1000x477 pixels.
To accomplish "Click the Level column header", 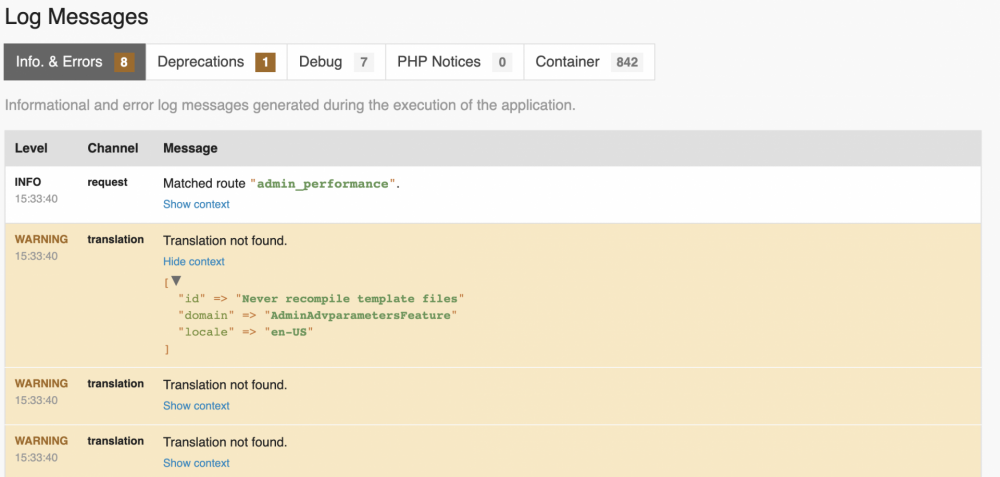I will (x=31, y=148).
